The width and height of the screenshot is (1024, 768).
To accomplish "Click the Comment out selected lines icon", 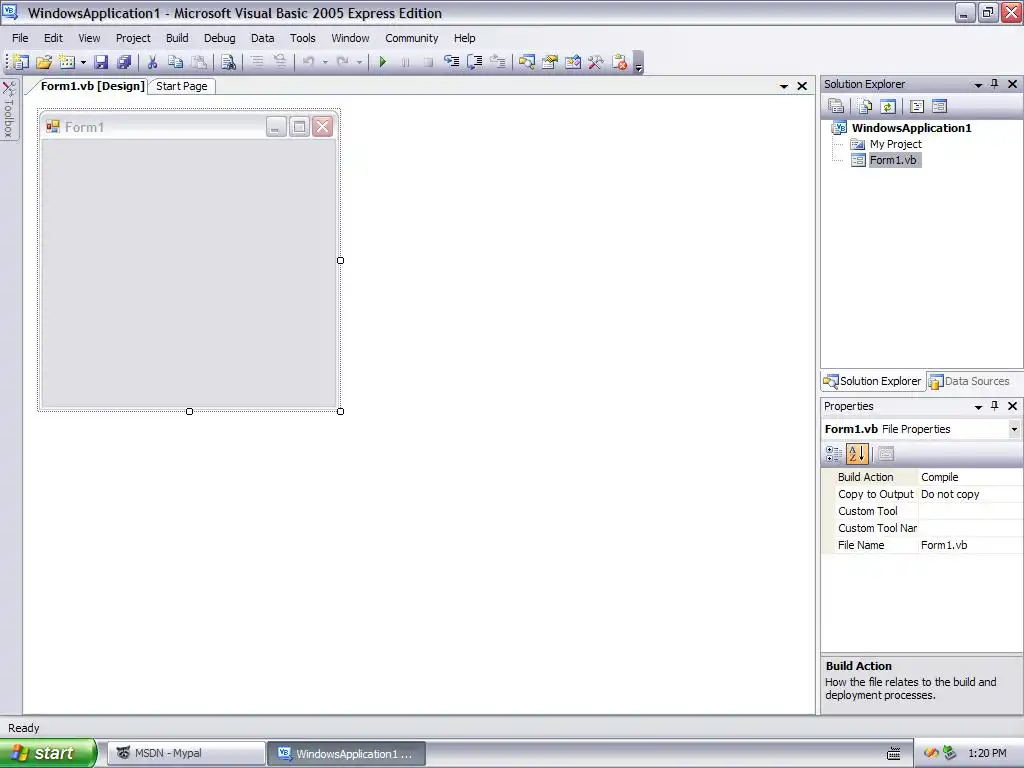I will (257, 62).
